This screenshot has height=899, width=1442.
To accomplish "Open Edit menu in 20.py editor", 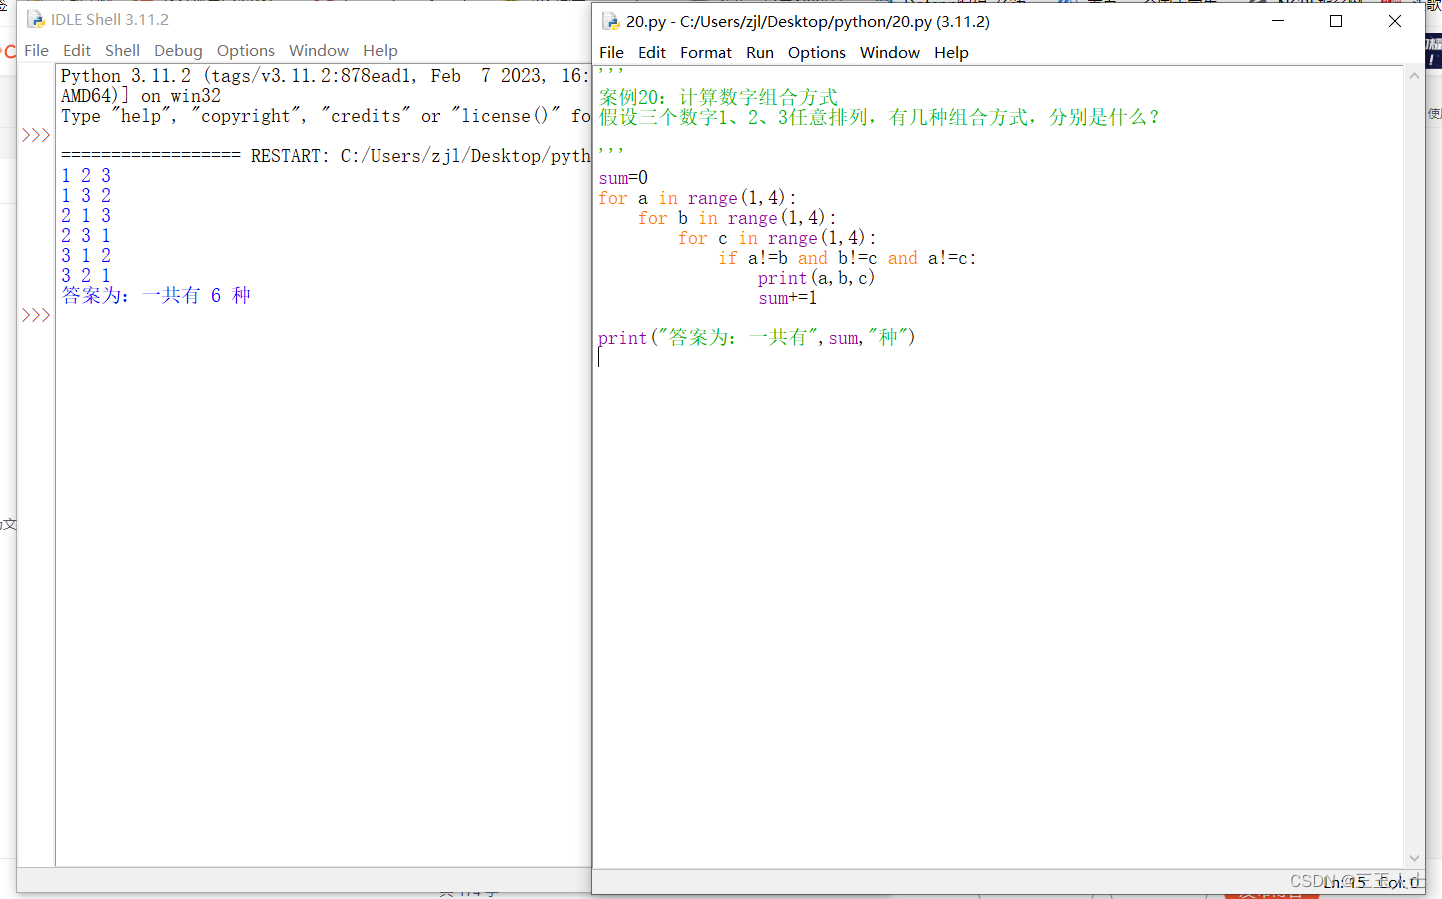I will point(652,52).
